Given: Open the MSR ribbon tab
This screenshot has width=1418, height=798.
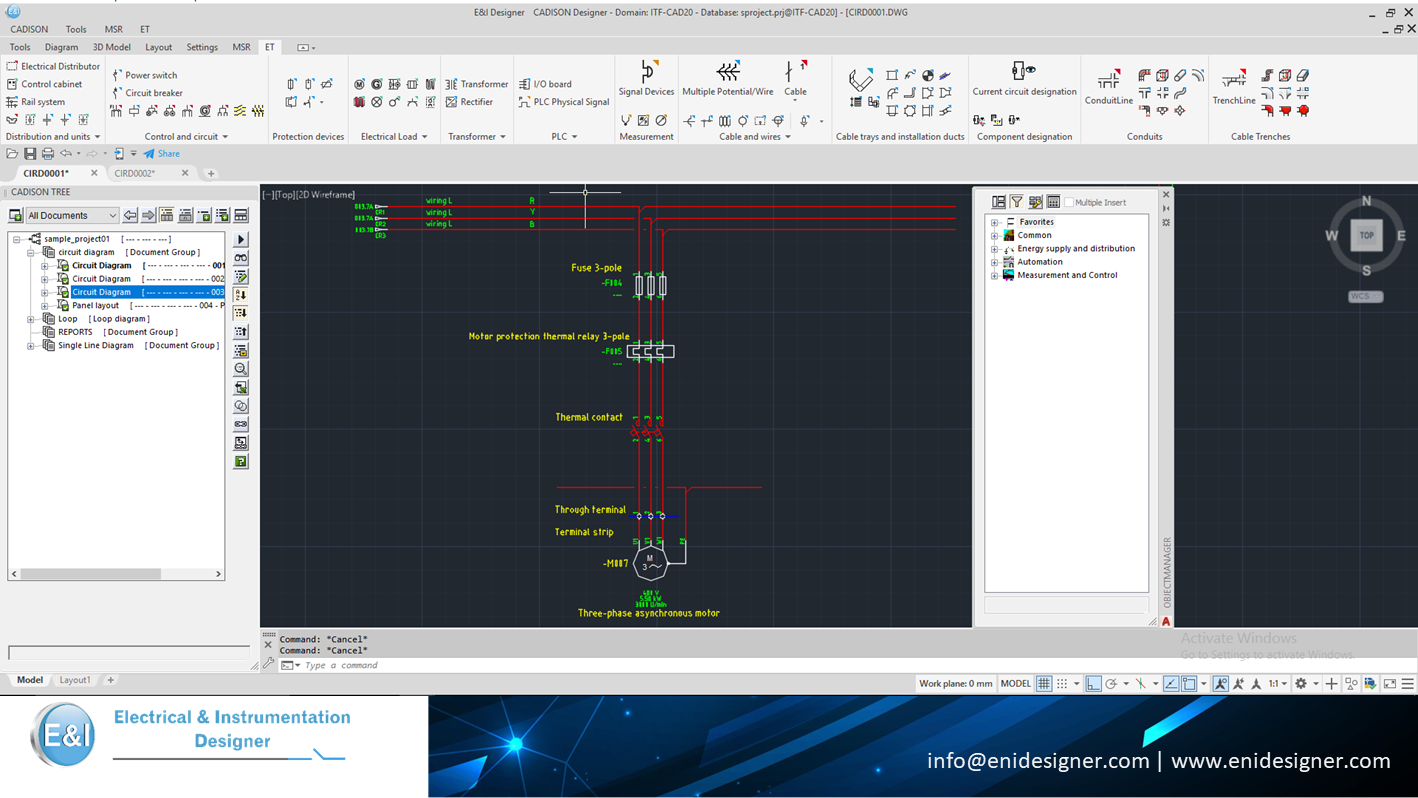Looking at the screenshot, I should point(241,47).
